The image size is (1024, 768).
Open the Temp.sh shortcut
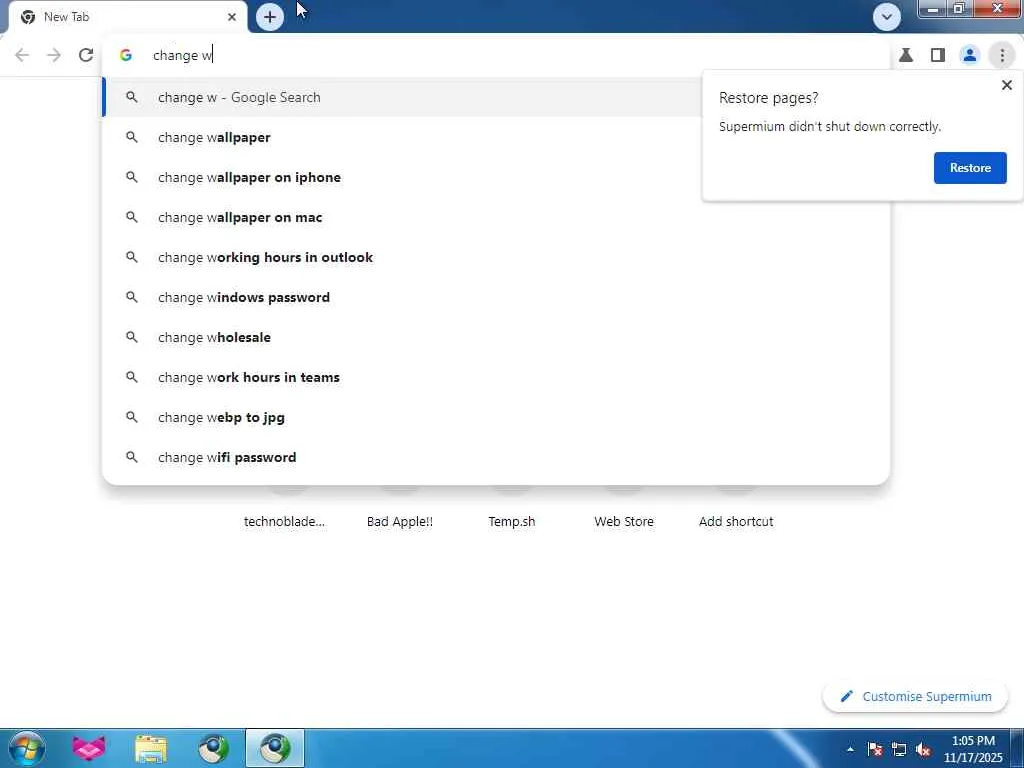coord(511,521)
